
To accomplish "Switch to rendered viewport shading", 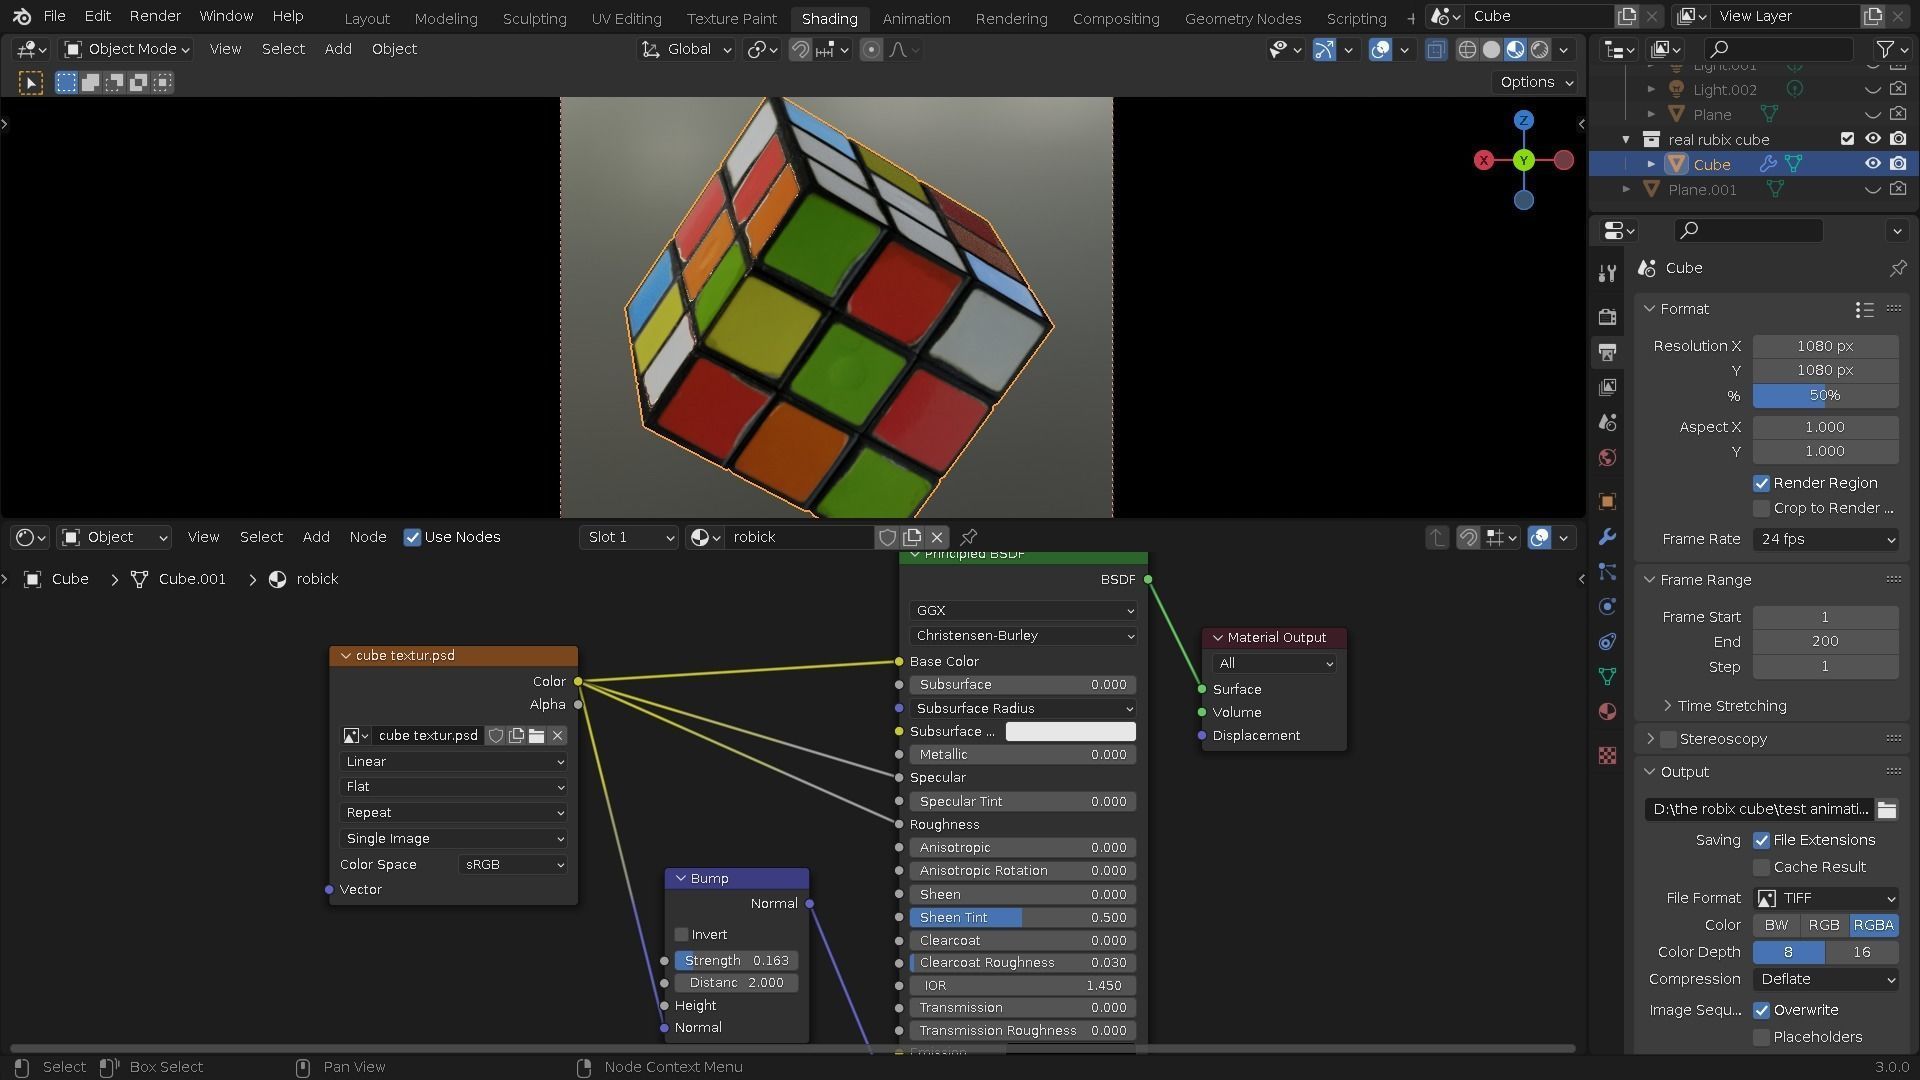I will 1540,50.
